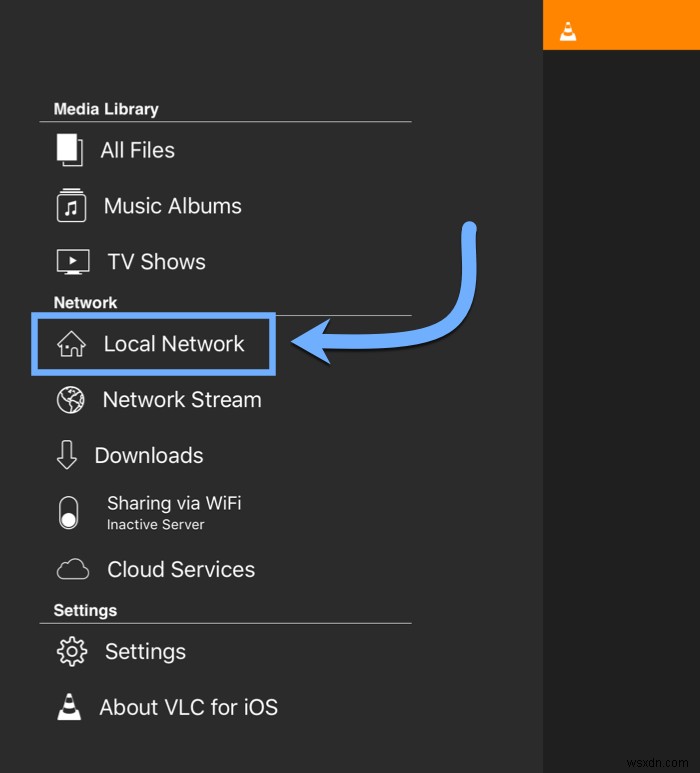This screenshot has width=700, height=773.
Task: Open the Settings menu item
Action: (145, 652)
